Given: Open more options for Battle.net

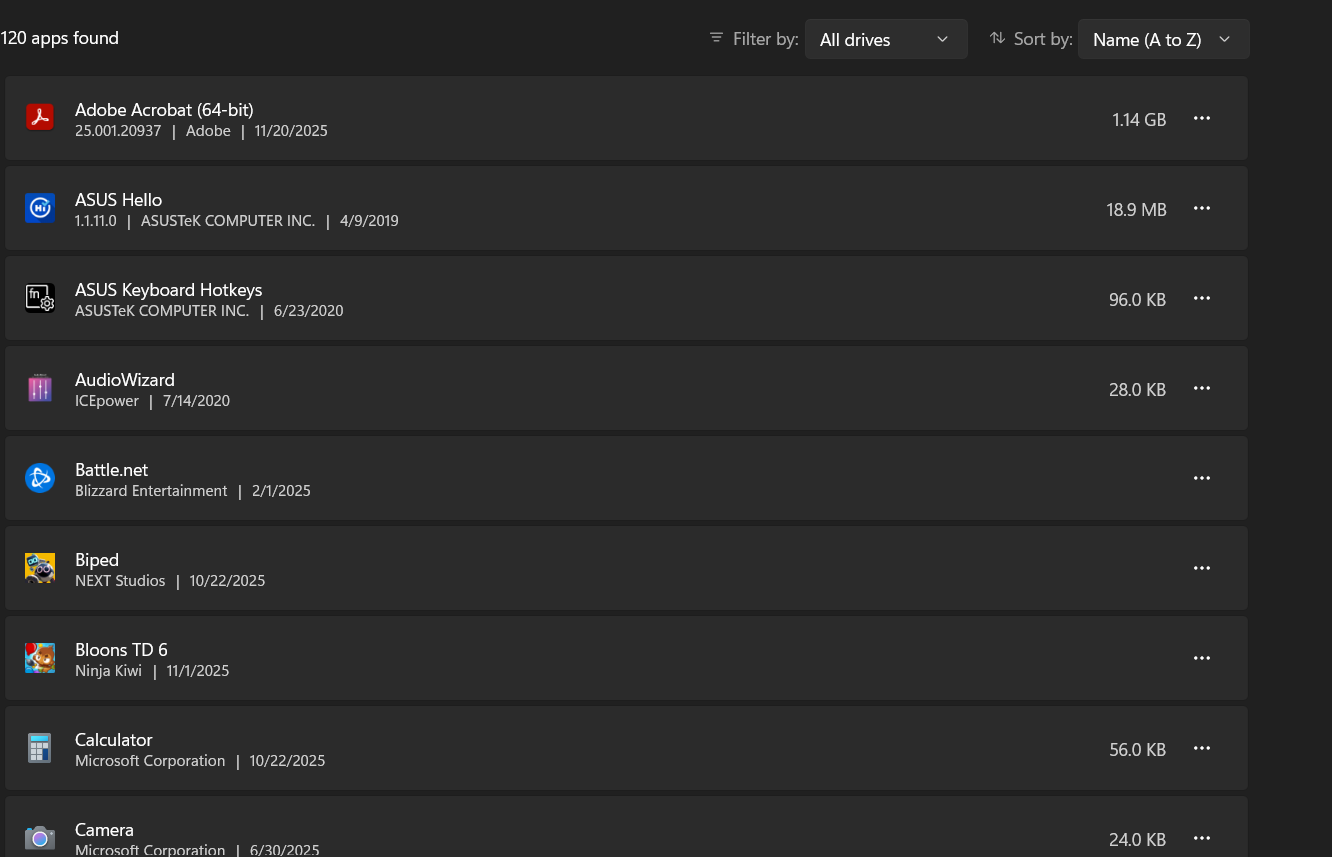Looking at the screenshot, I should click(1202, 478).
